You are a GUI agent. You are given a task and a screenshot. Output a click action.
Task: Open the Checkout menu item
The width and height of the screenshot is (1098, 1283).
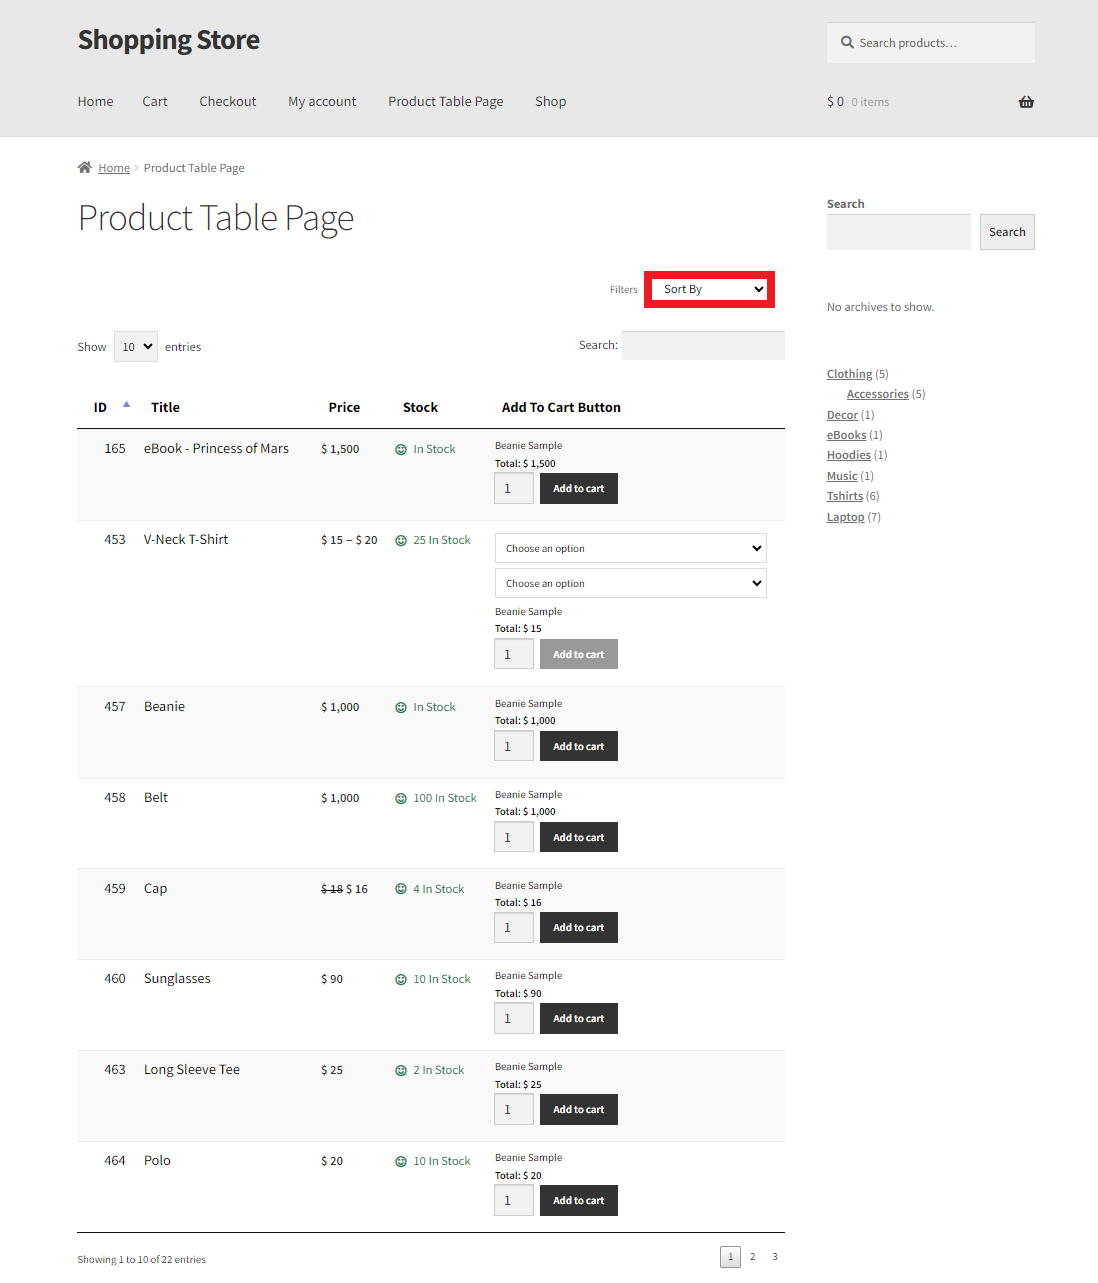[x=228, y=102]
